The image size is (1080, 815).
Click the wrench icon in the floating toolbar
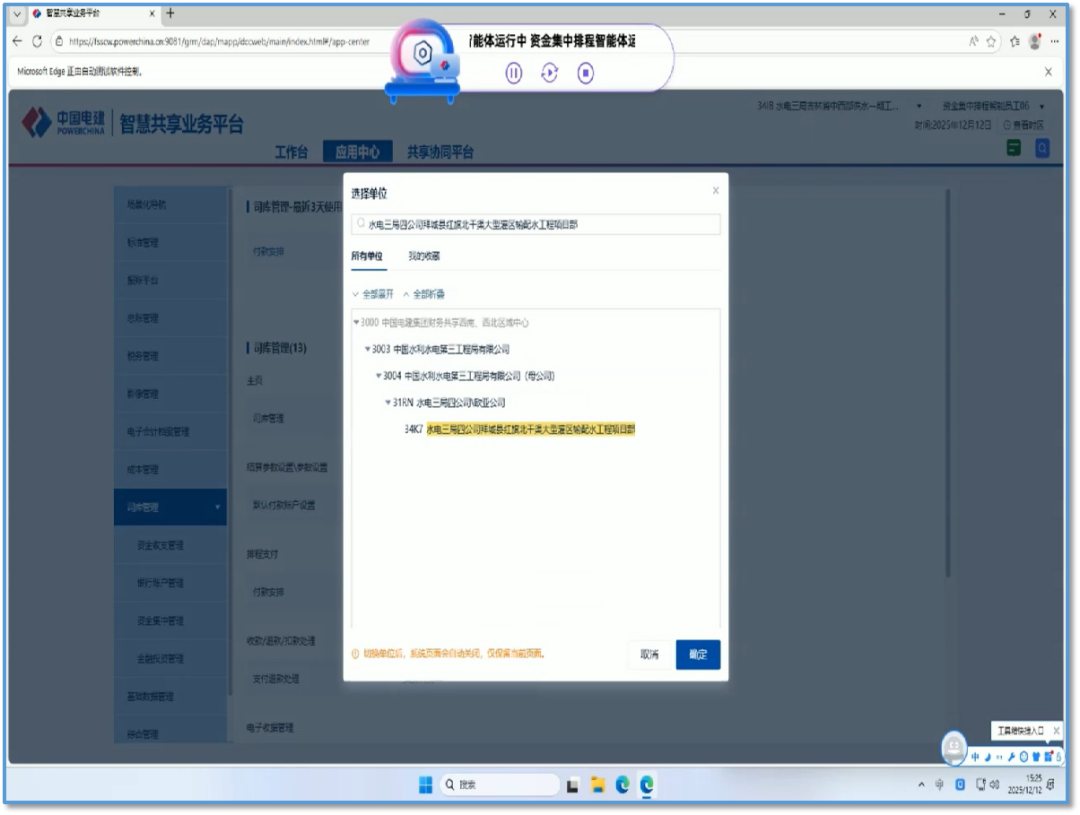click(x=1011, y=757)
